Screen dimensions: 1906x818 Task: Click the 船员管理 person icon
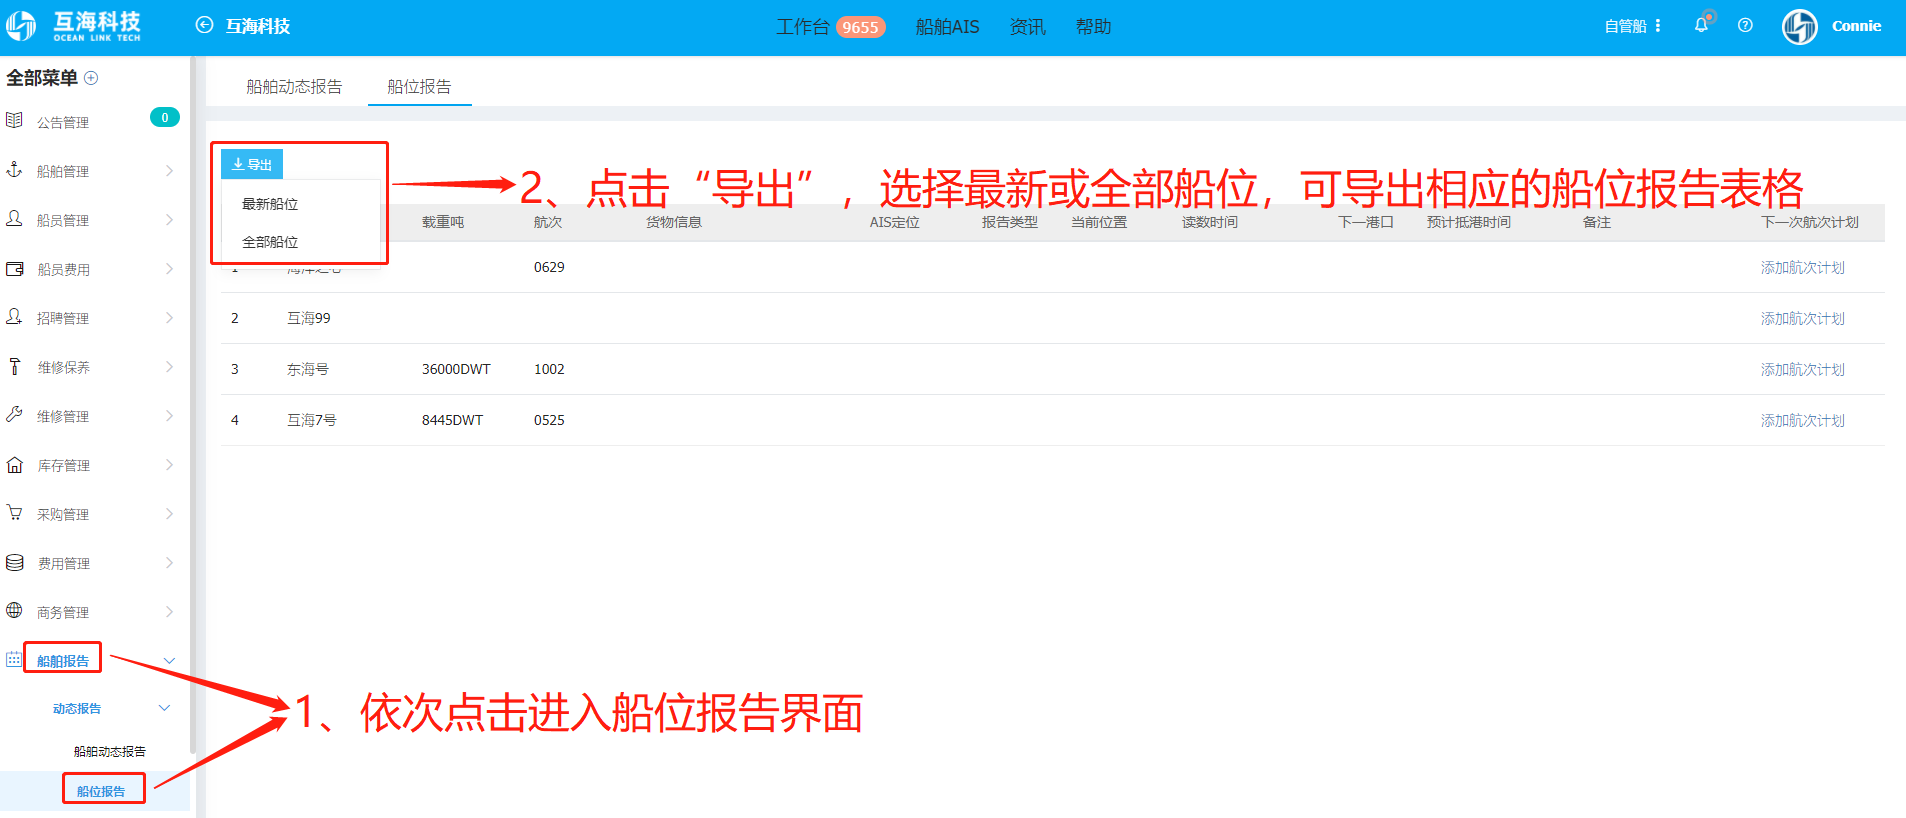point(14,219)
